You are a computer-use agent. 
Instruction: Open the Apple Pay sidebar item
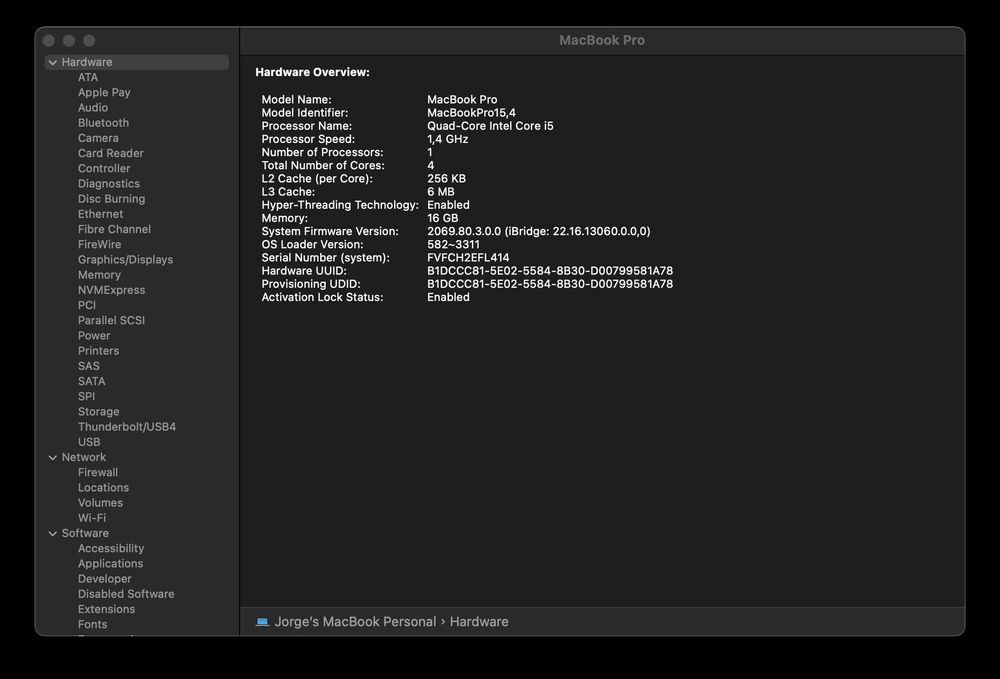[104, 92]
